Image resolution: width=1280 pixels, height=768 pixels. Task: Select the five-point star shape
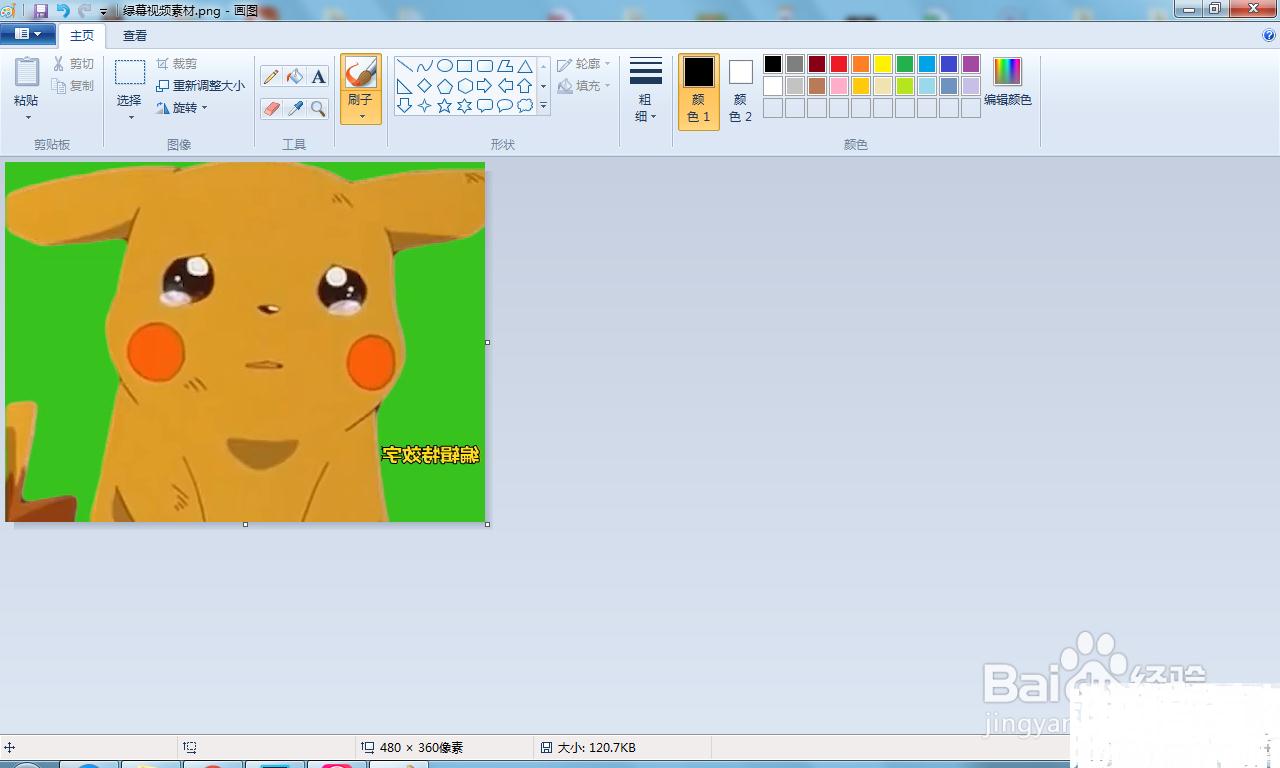tap(445, 106)
